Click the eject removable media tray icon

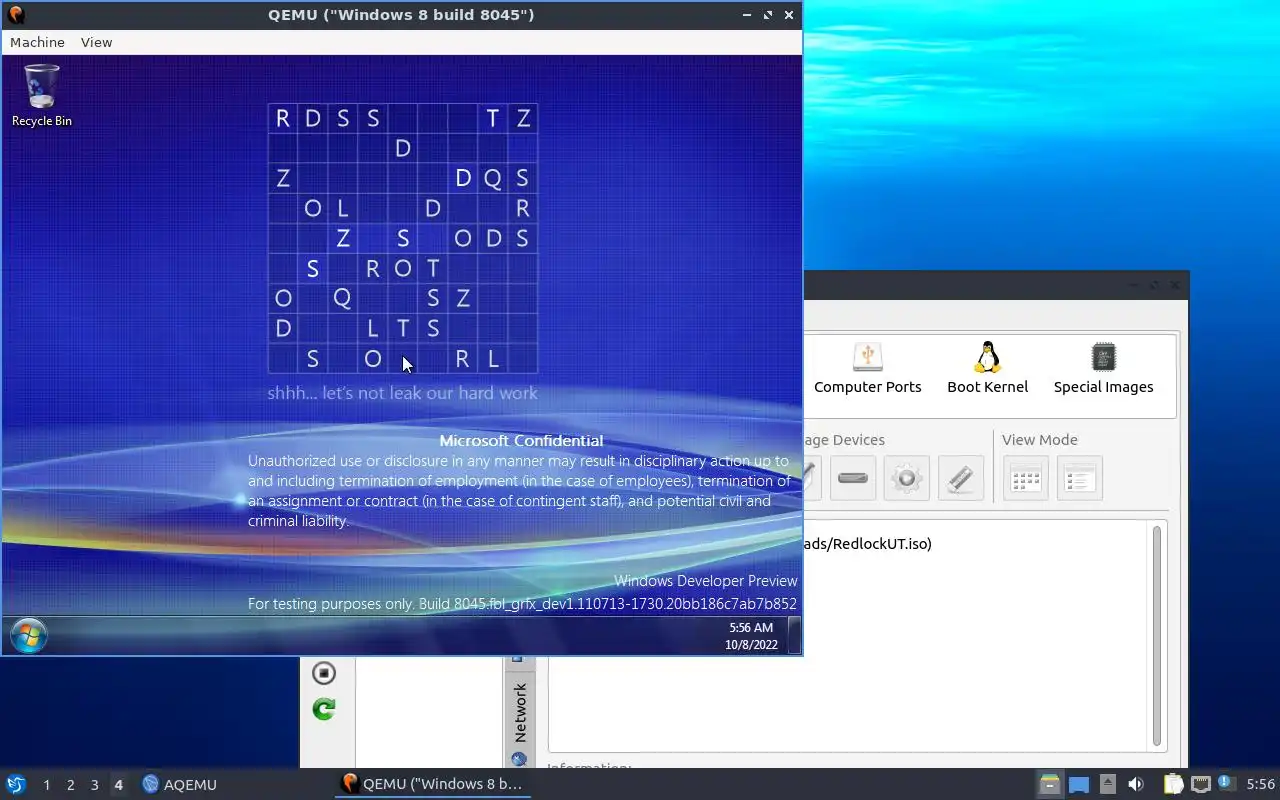point(1107,785)
